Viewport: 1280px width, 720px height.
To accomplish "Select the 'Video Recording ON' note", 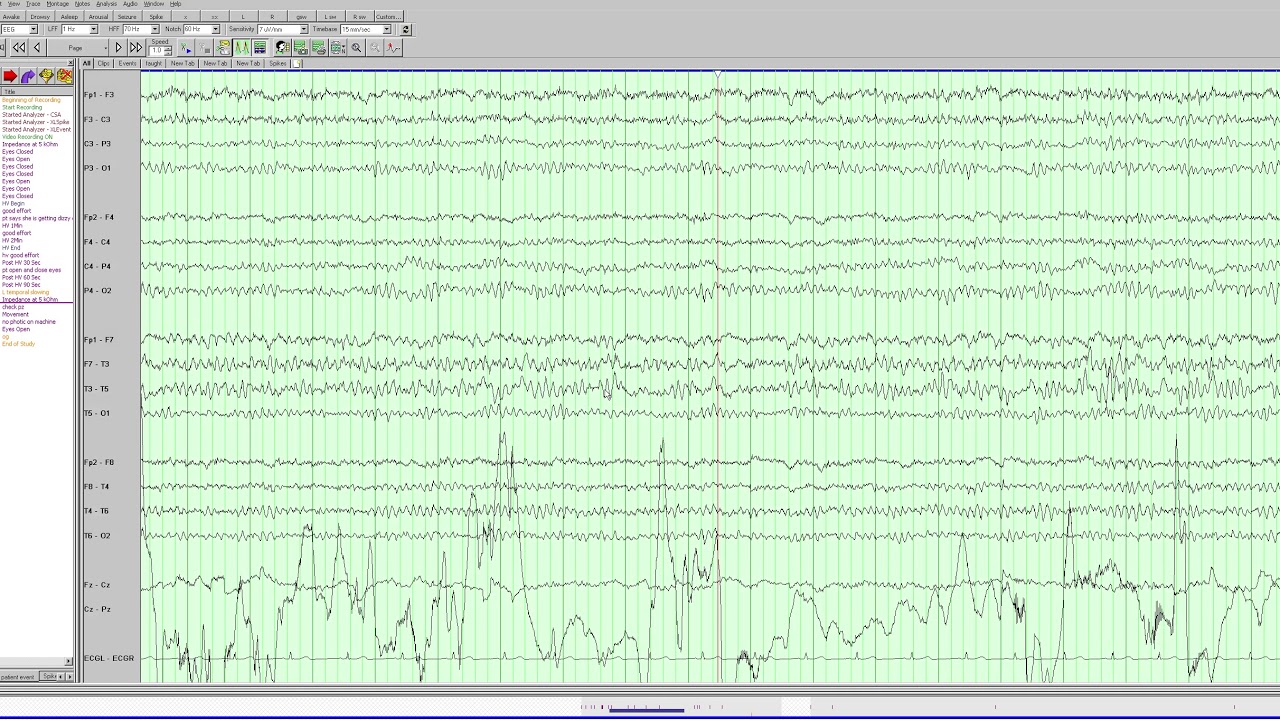I will tap(27, 137).
